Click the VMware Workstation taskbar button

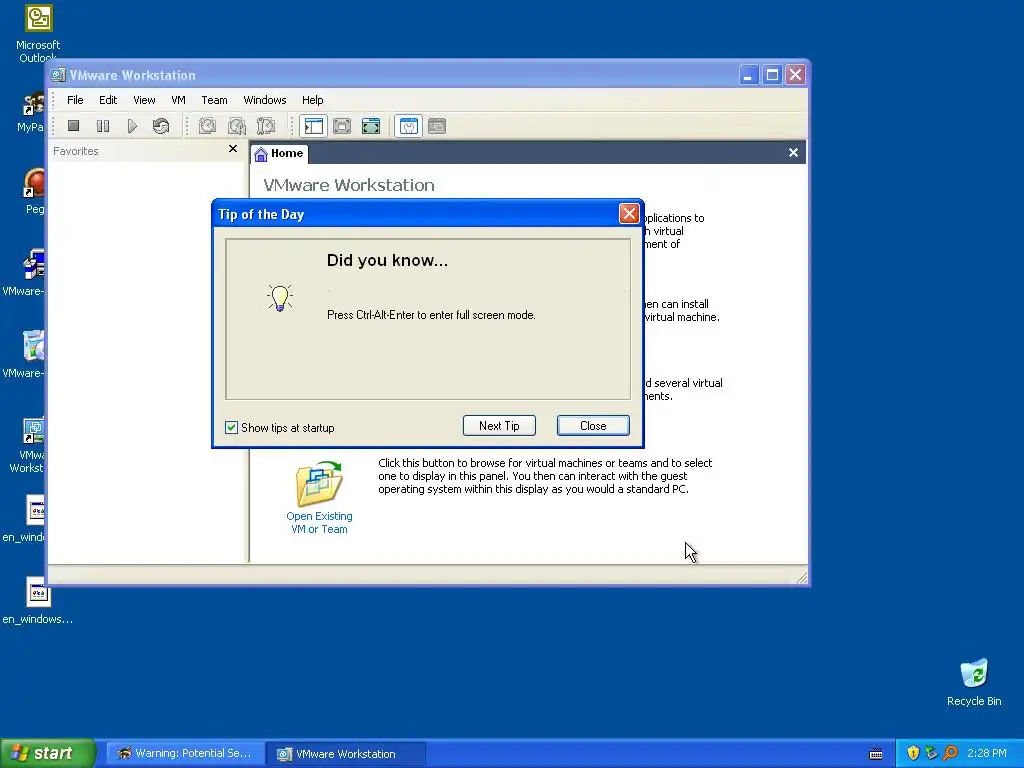tap(346, 754)
